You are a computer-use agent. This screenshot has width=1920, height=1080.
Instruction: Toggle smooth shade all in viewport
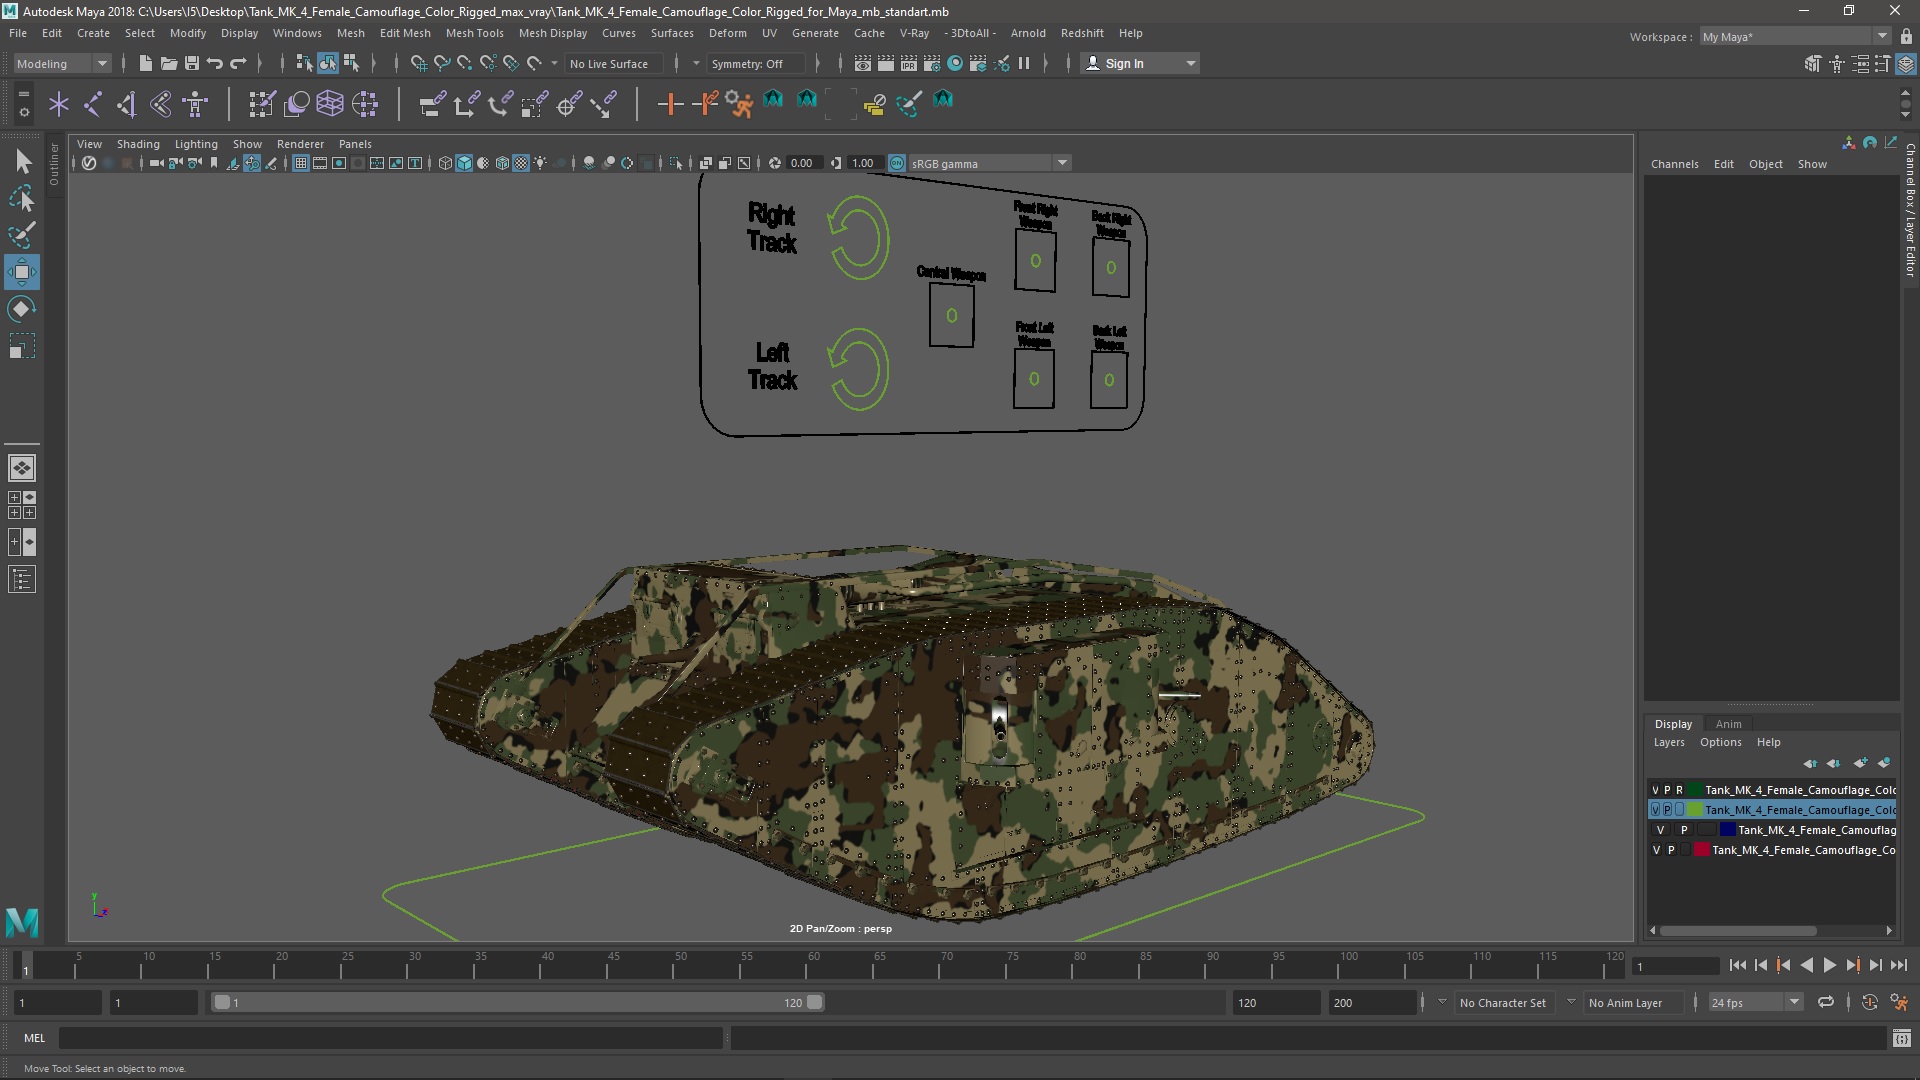point(464,163)
